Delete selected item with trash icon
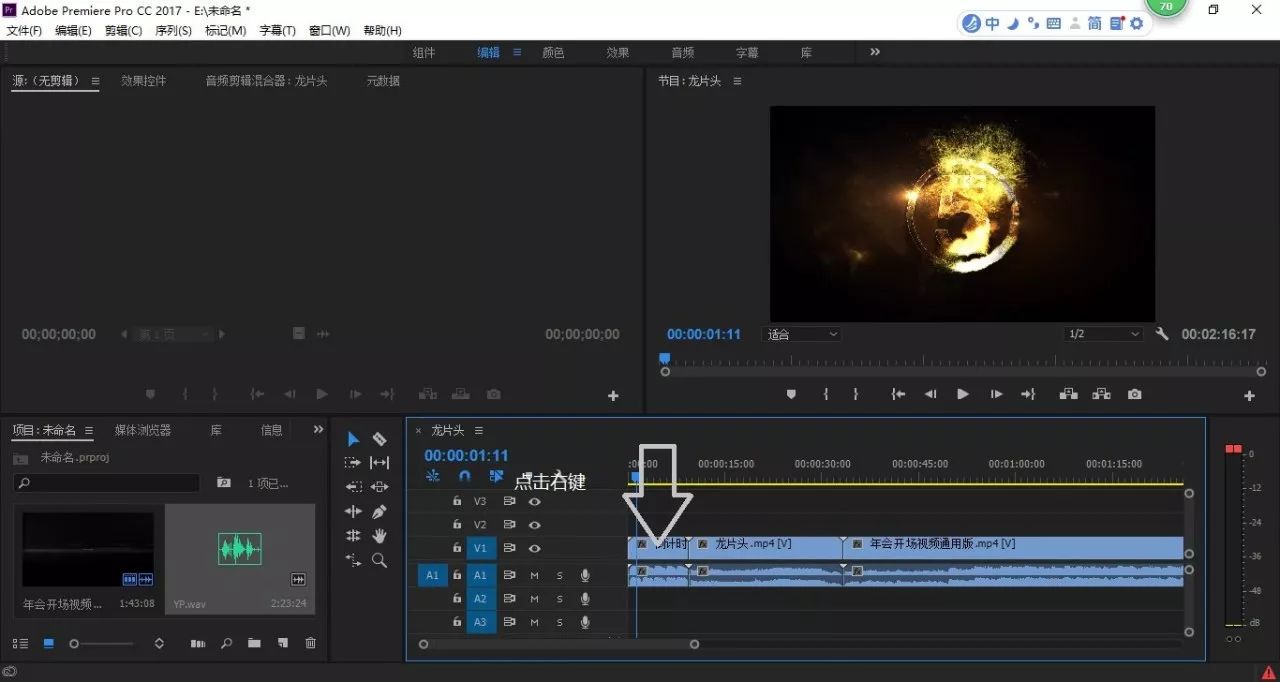Image resolution: width=1280 pixels, height=682 pixels. pos(311,644)
